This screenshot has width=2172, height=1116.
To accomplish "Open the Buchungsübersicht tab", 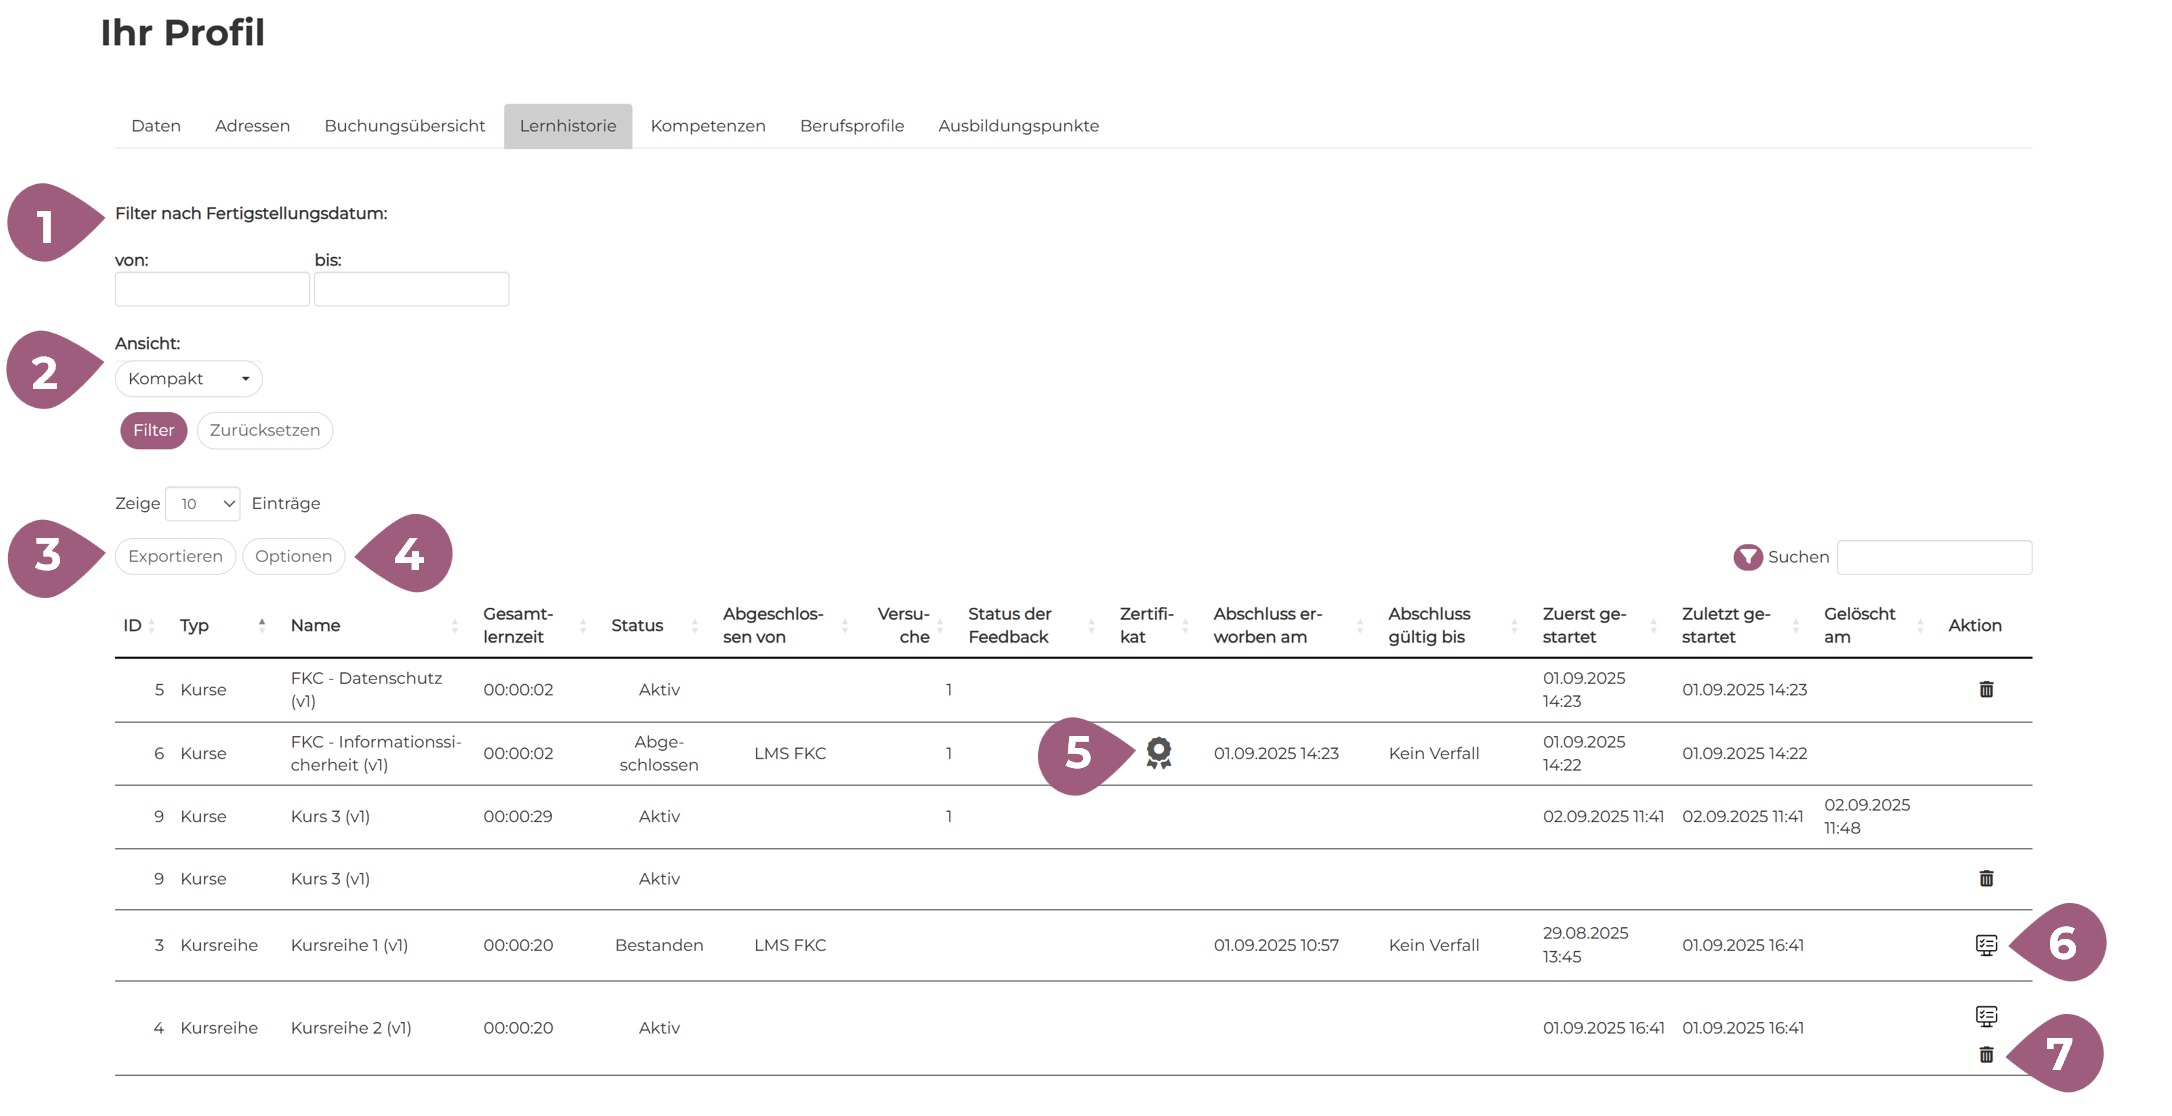I will (404, 126).
